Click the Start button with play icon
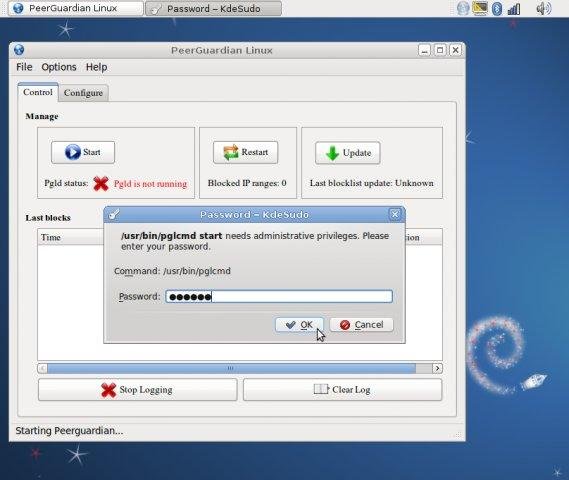Screen dimensions: 569x480 (x=83, y=152)
